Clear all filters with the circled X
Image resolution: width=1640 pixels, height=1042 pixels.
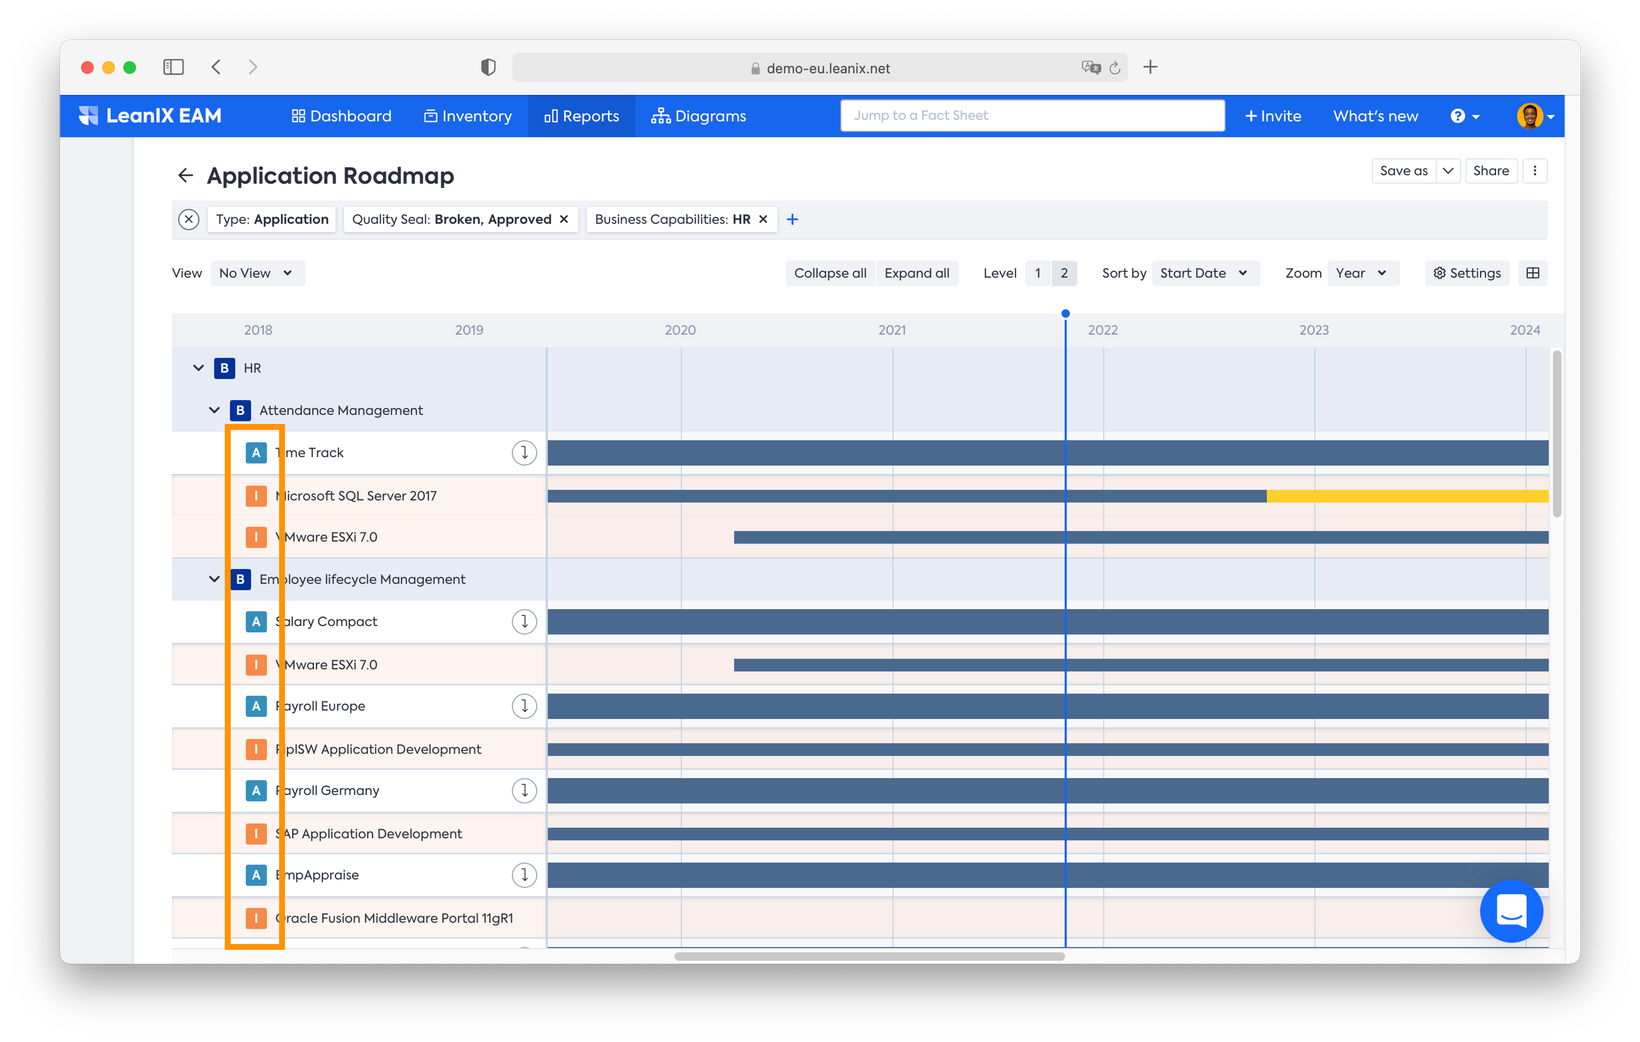click(189, 220)
